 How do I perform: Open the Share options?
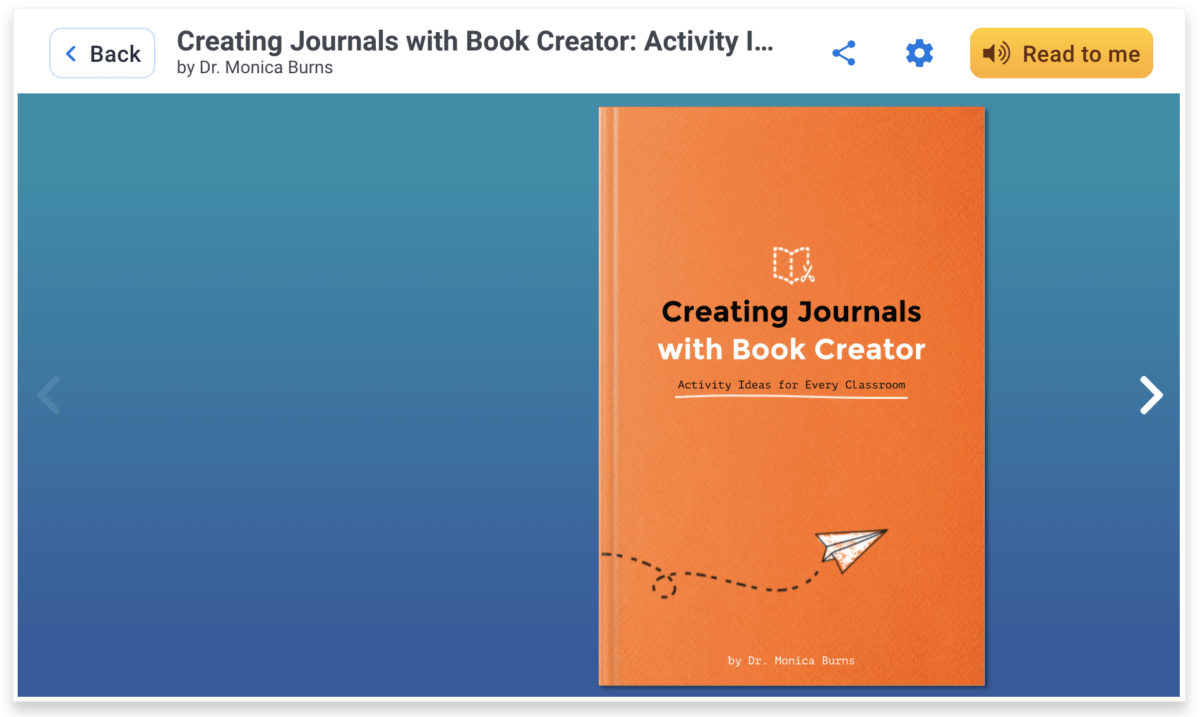coord(843,53)
